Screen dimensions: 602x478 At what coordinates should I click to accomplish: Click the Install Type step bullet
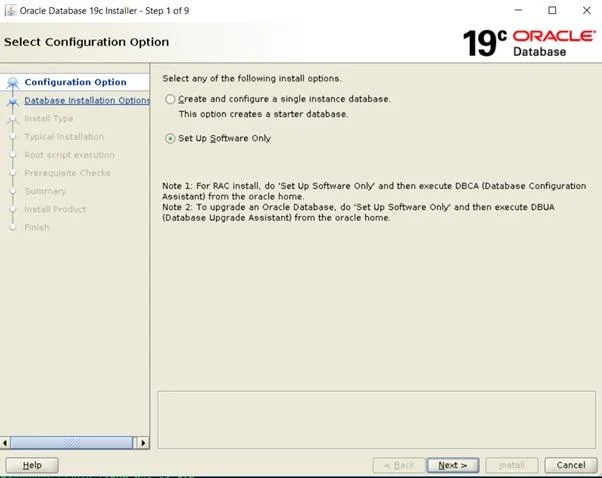pyautogui.click(x=13, y=119)
